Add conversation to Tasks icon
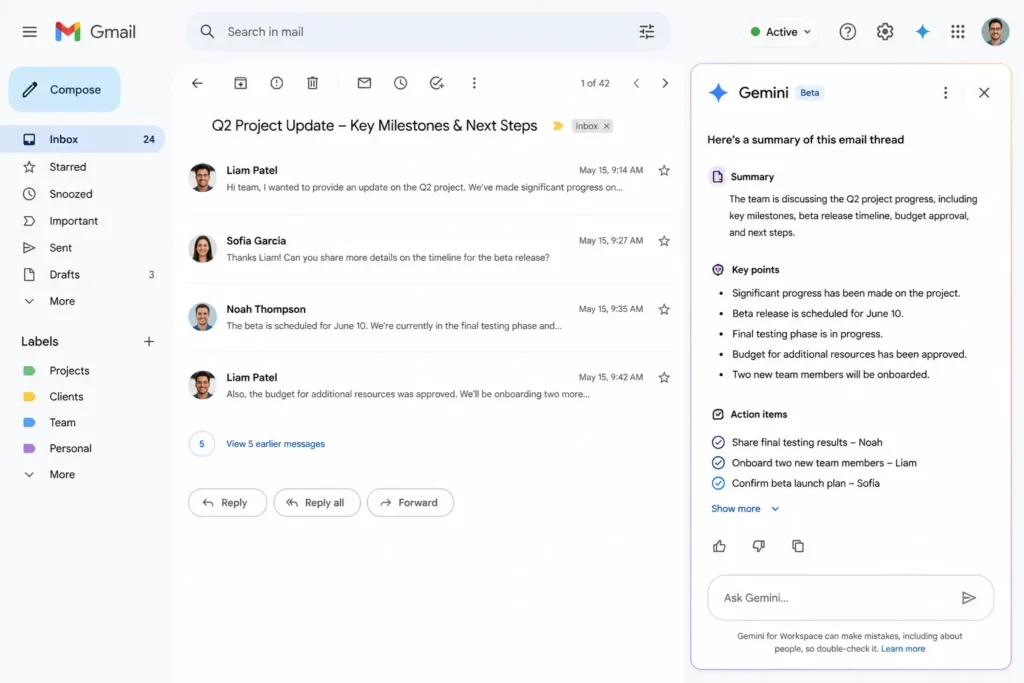The image size is (1024, 683). tap(436, 83)
